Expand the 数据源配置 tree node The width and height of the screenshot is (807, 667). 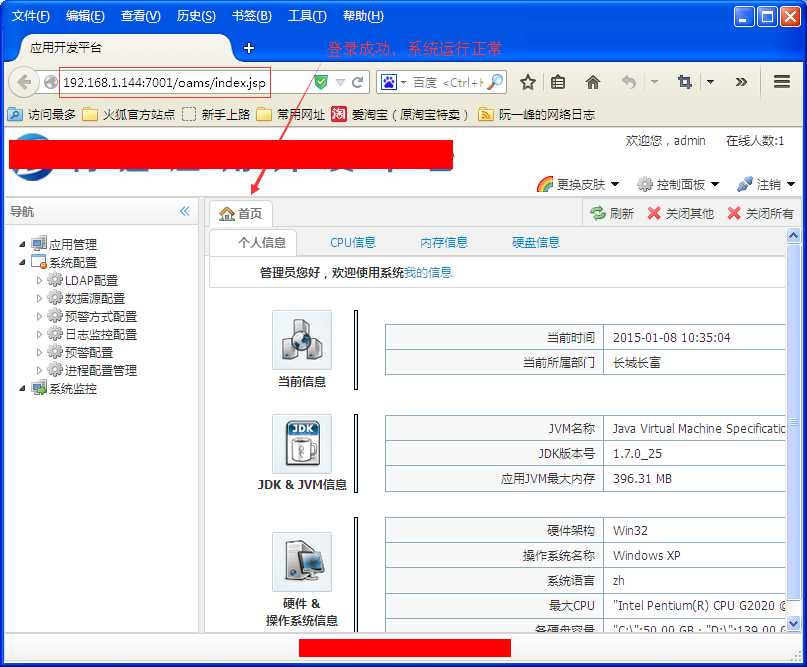tap(39, 299)
